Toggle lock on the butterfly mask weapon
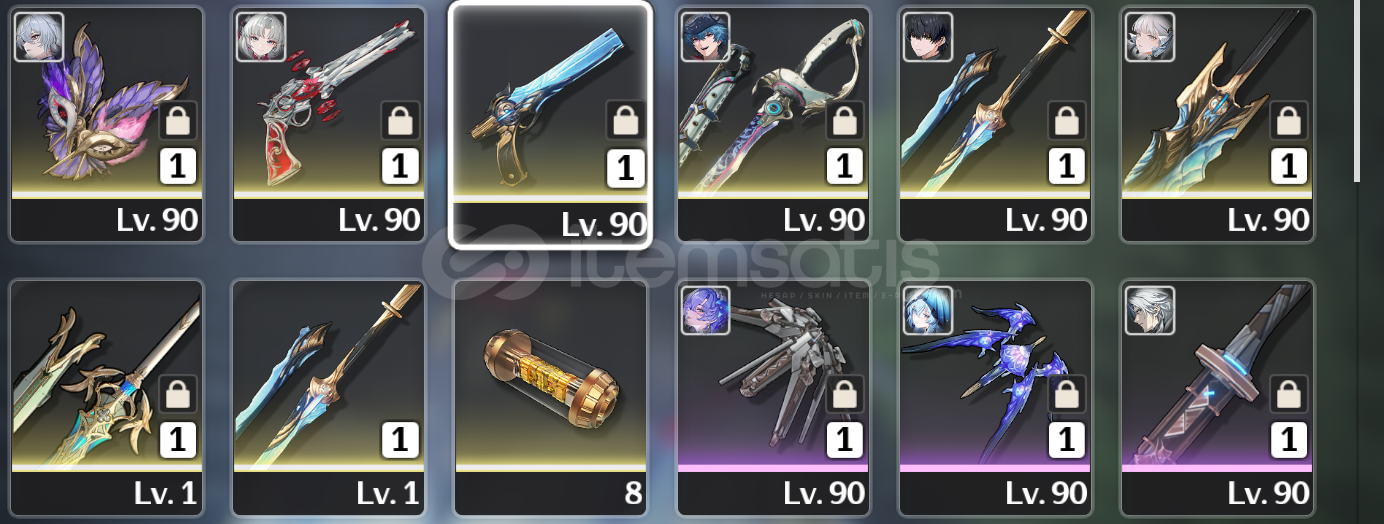 [x=178, y=121]
